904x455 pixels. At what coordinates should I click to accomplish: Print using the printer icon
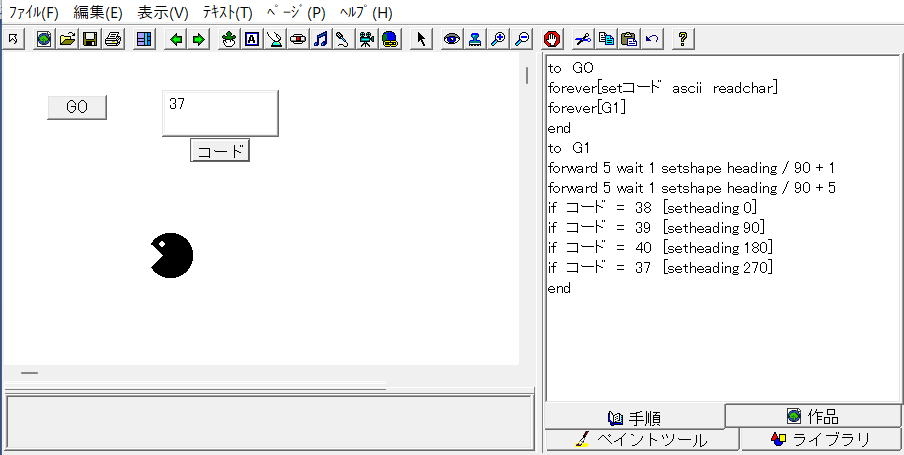point(113,39)
